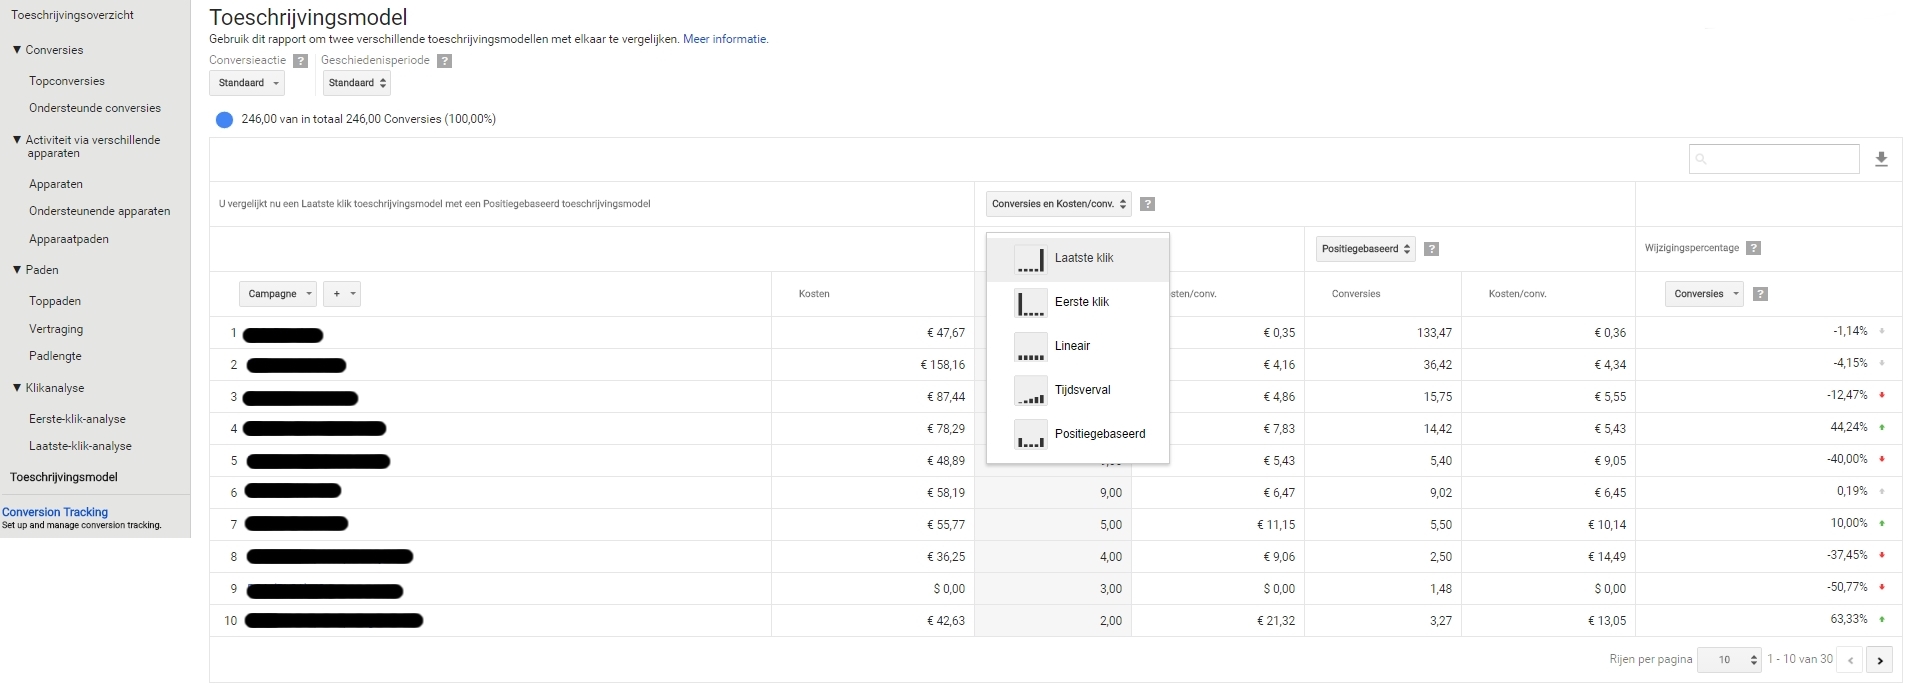Select Tijdsverval attribution model
Image resolution: width=1906 pixels, height=693 pixels.
pyautogui.click(x=1078, y=391)
